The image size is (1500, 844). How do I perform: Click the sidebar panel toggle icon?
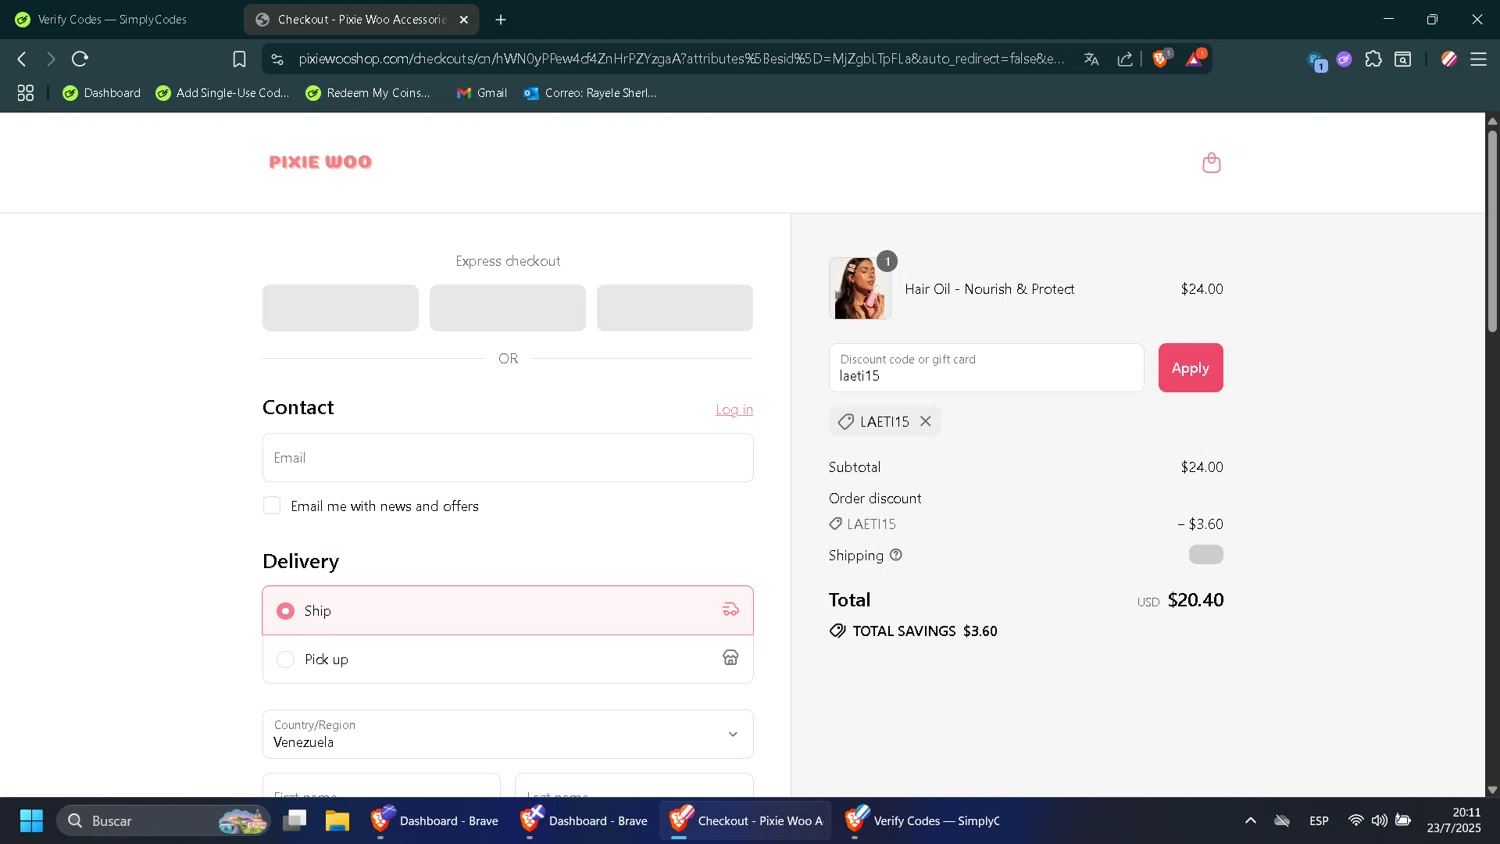1403,59
